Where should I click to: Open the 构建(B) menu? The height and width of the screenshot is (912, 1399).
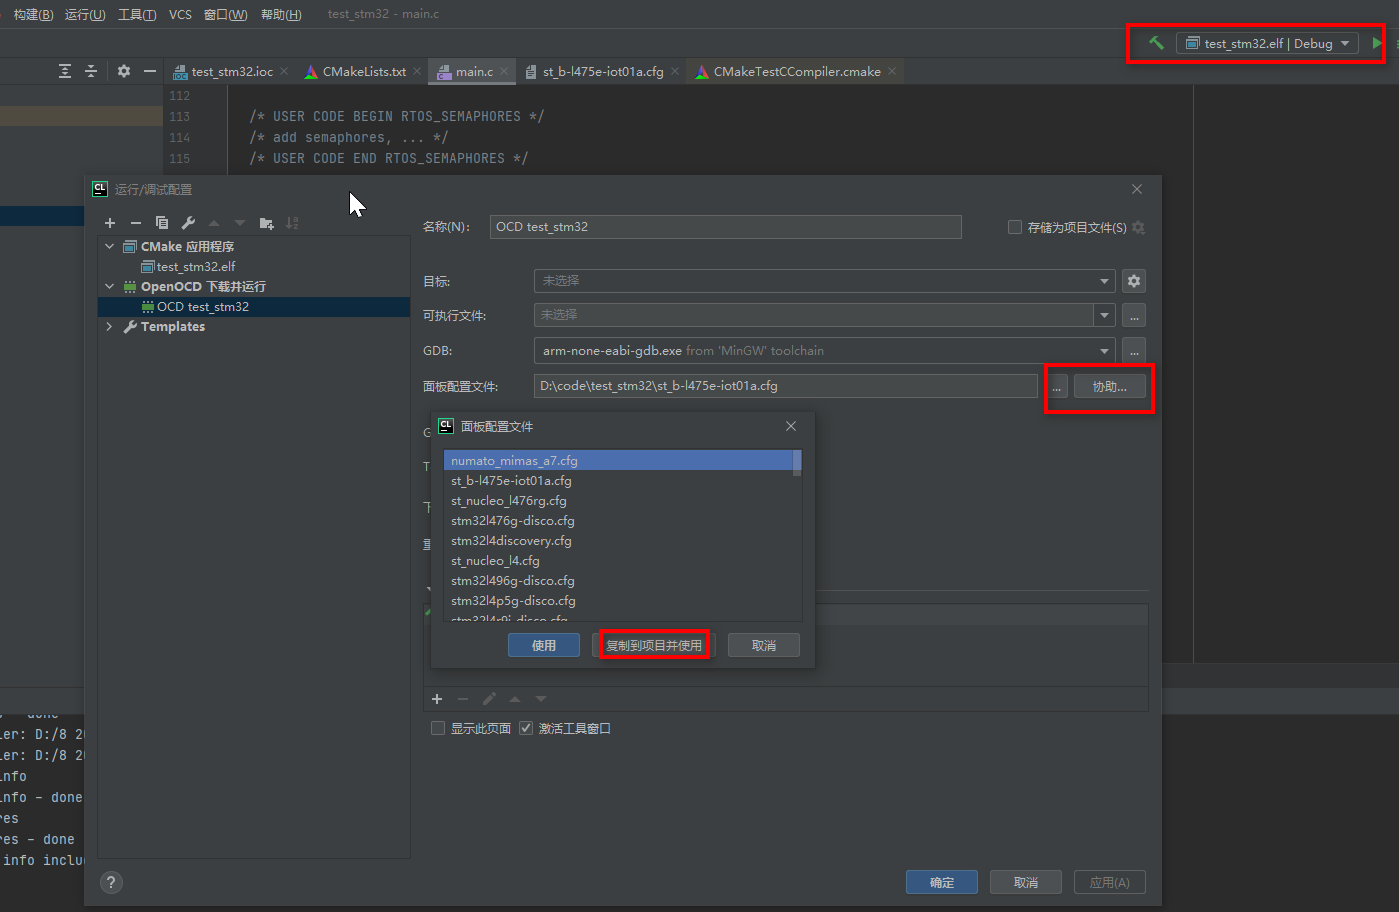click(x=33, y=14)
